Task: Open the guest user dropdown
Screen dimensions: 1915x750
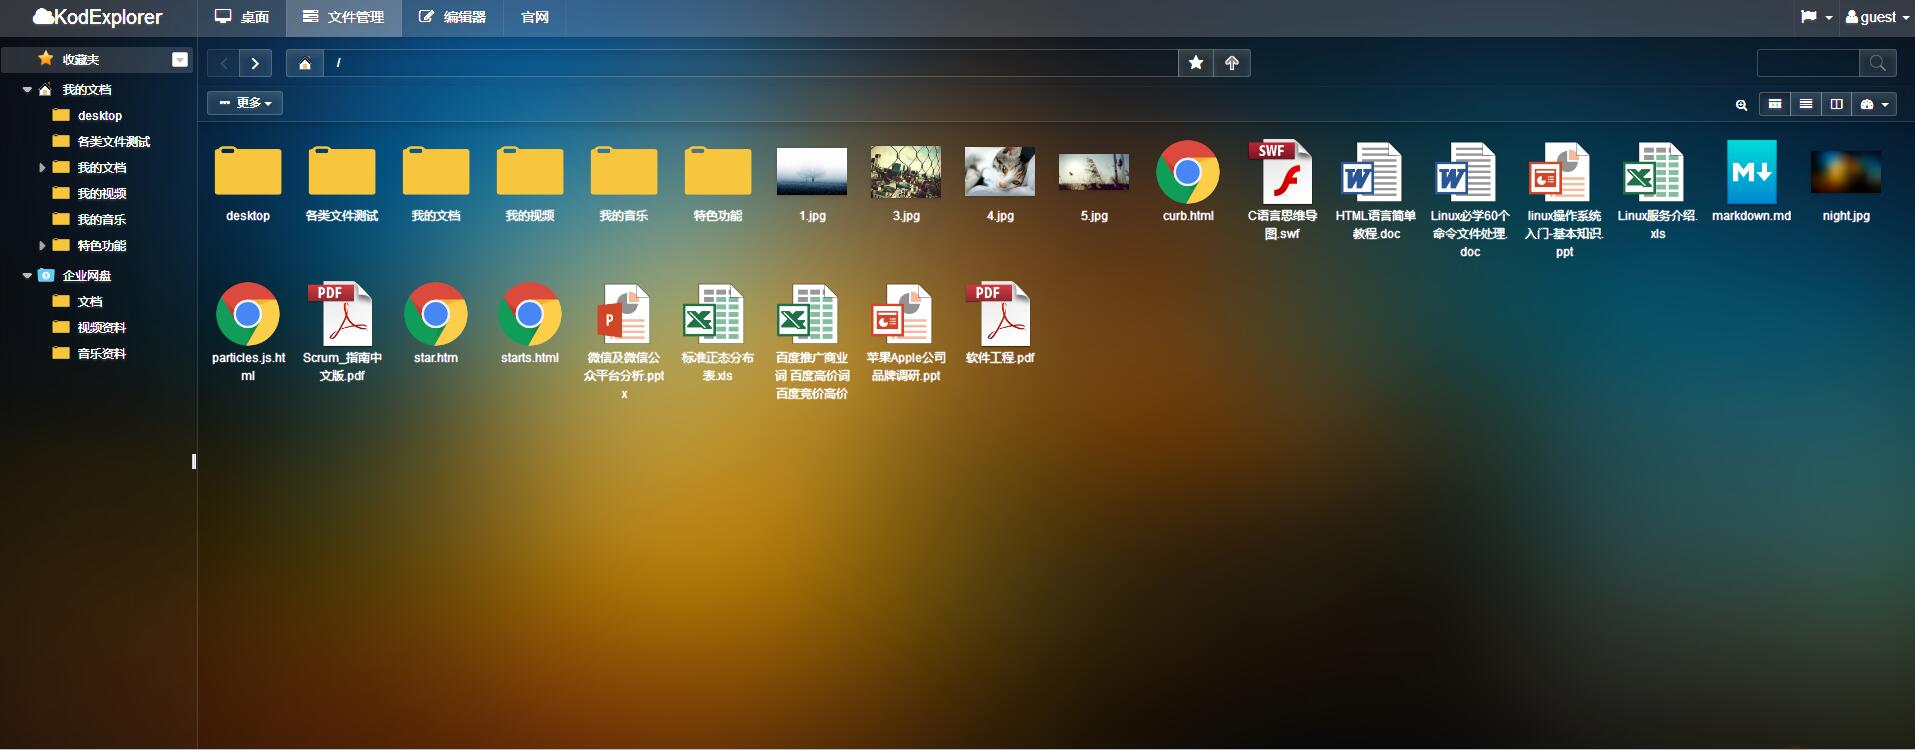Action: (x=1871, y=17)
